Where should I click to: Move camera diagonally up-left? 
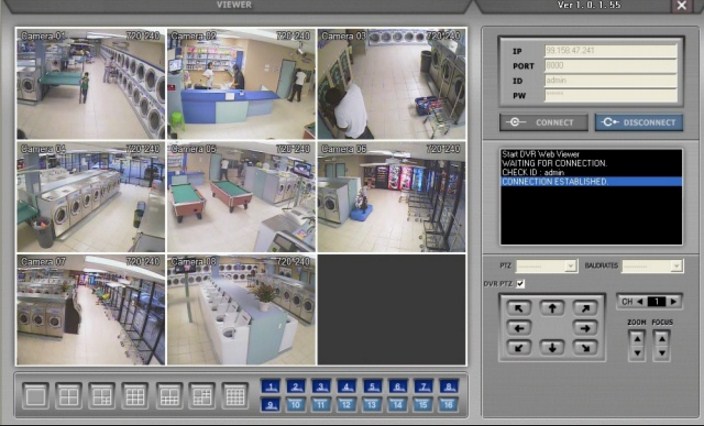click(519, 308)
